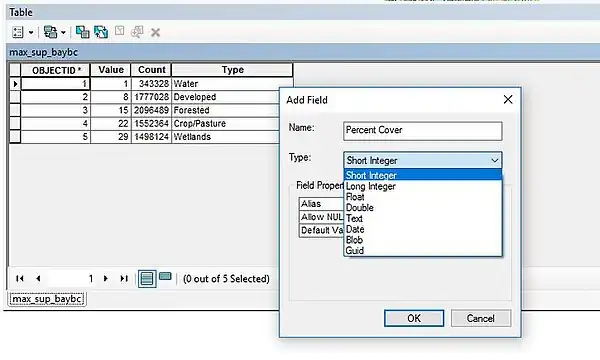Go to last record in table
The height and width of the screenshot is (360, 600).
coord(124,279)
